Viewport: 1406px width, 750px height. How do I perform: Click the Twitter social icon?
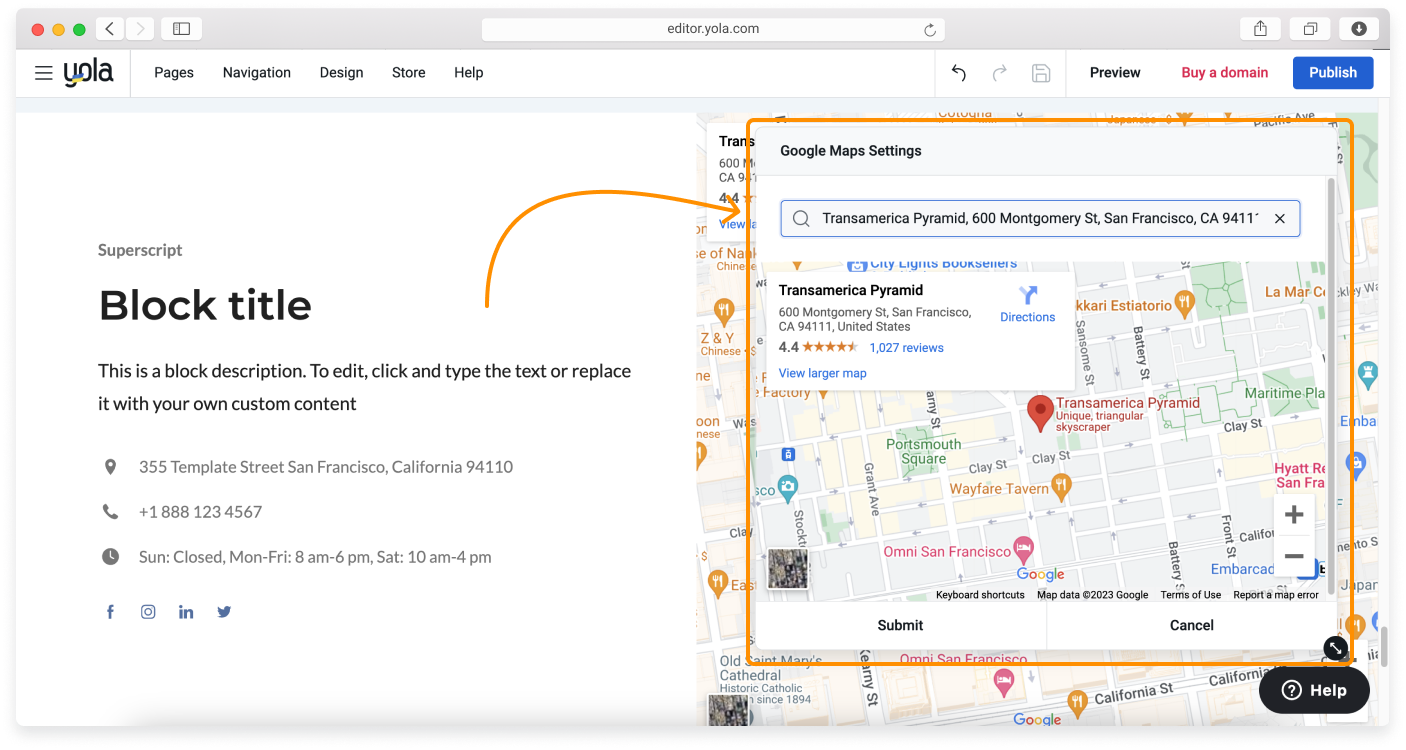coord(224,612)
